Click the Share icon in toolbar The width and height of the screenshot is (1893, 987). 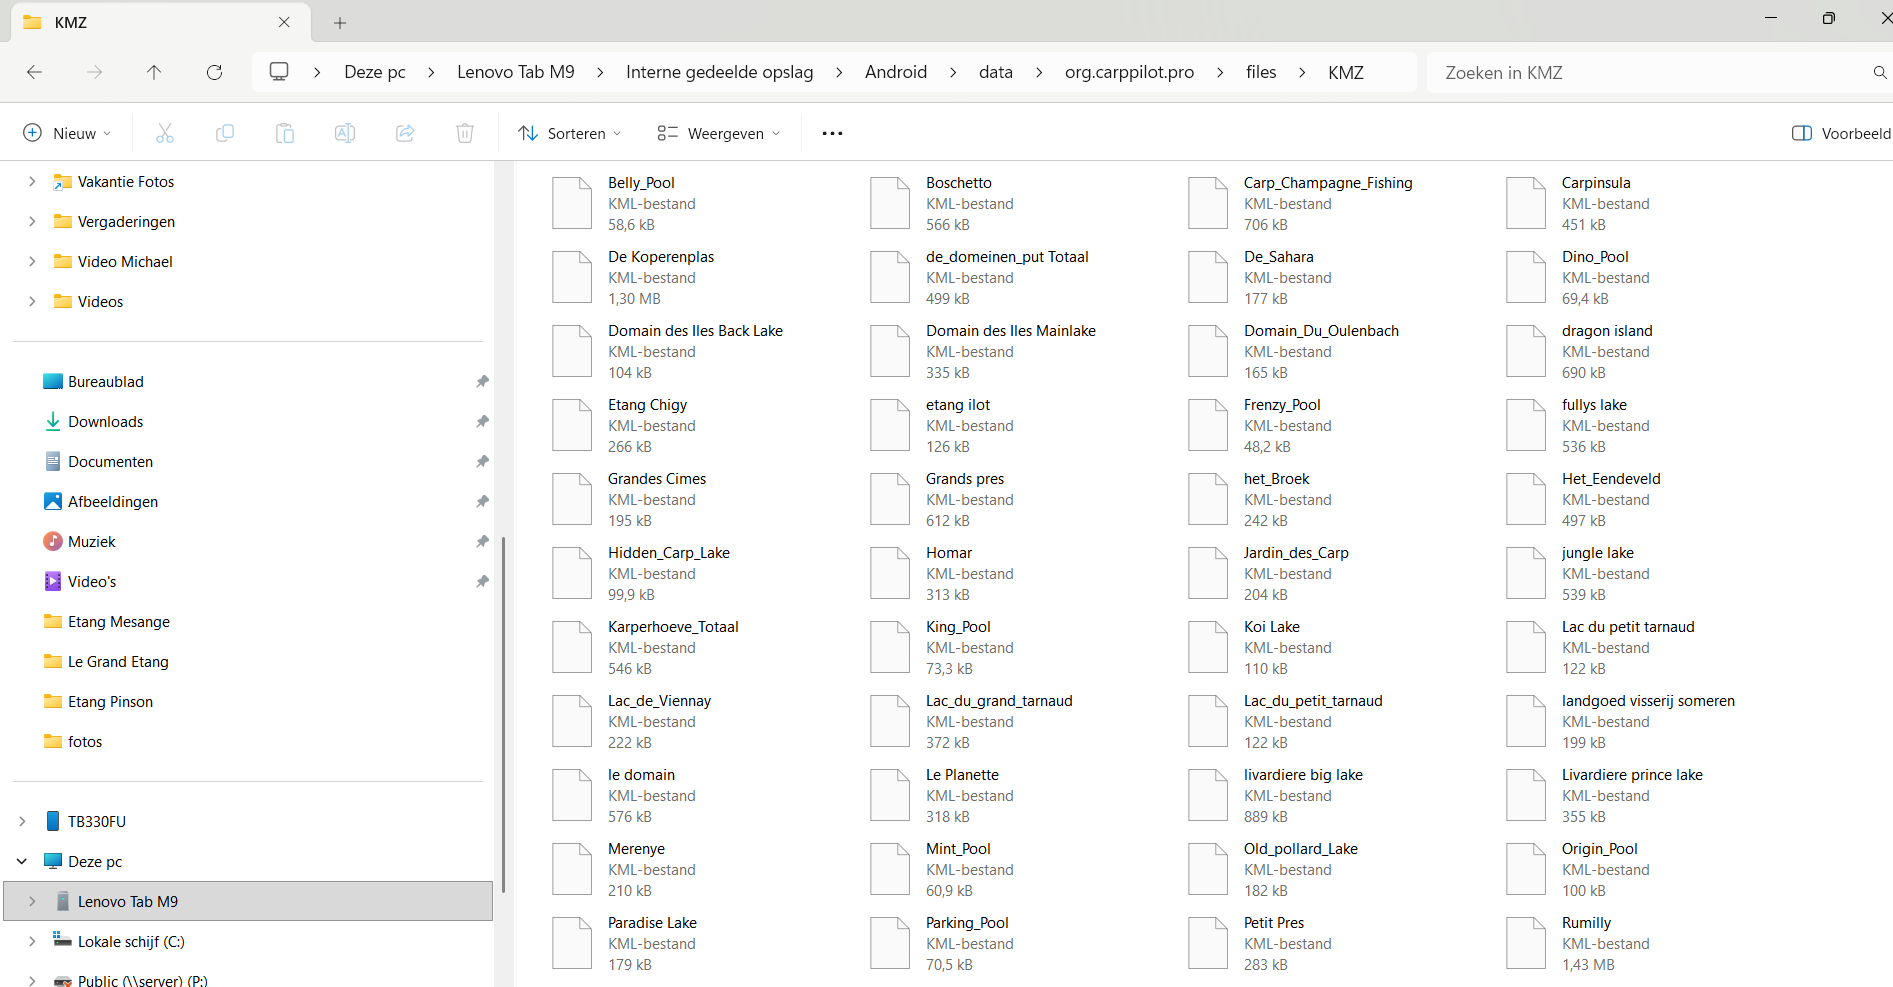point(405,133)
